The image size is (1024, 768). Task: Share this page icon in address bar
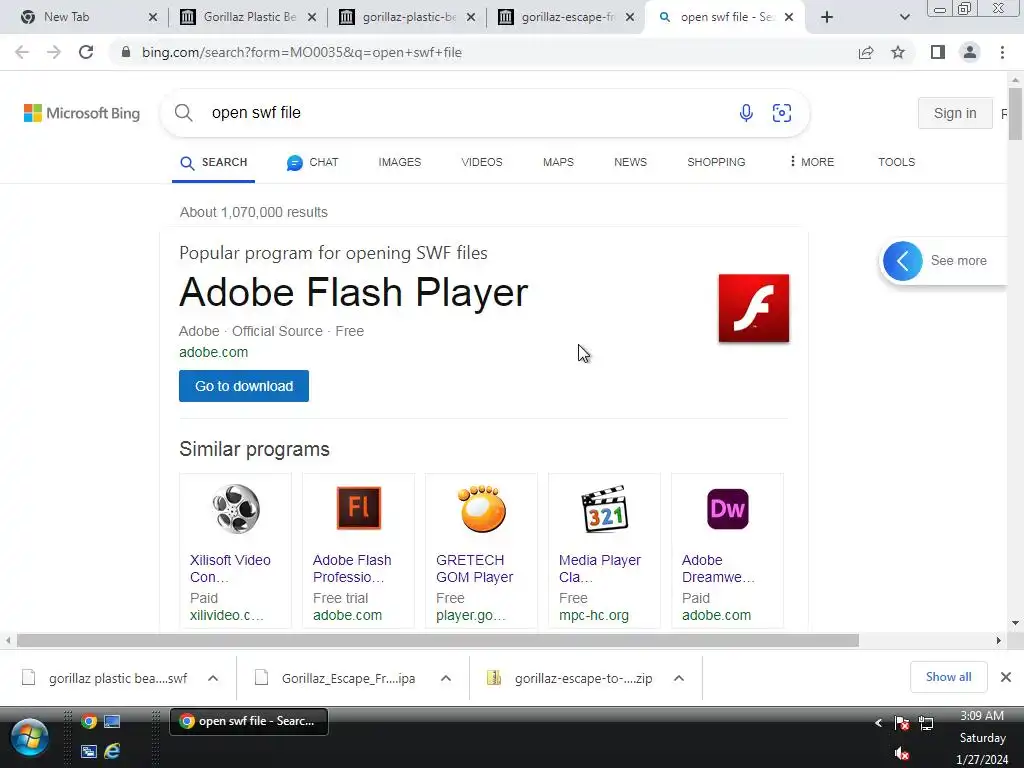point(866,52)
